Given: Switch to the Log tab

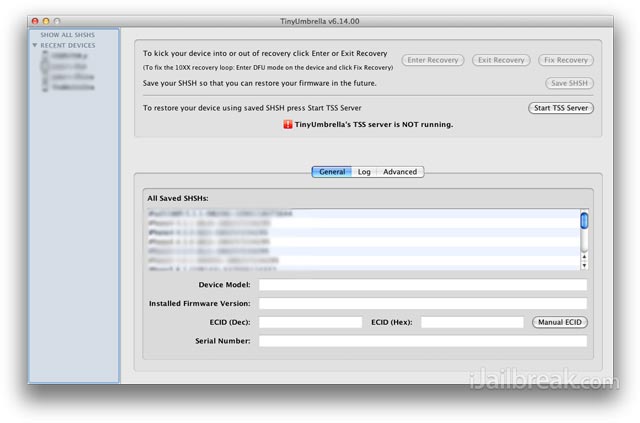Looking at the screenshot, I should (x=364, y=172).
